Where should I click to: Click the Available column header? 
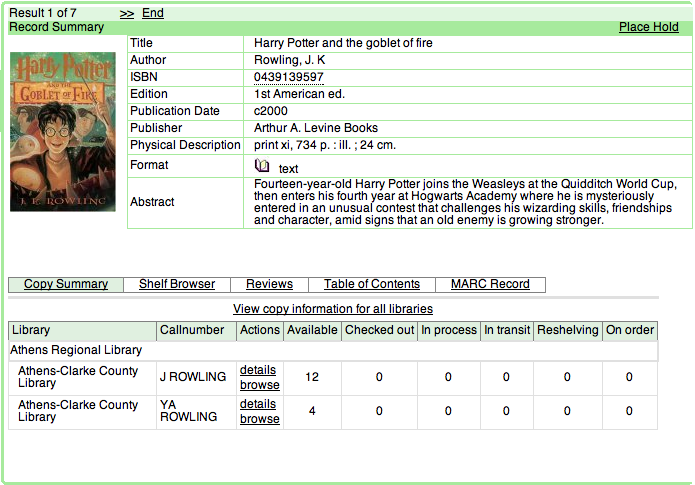[x=312, y=330]
